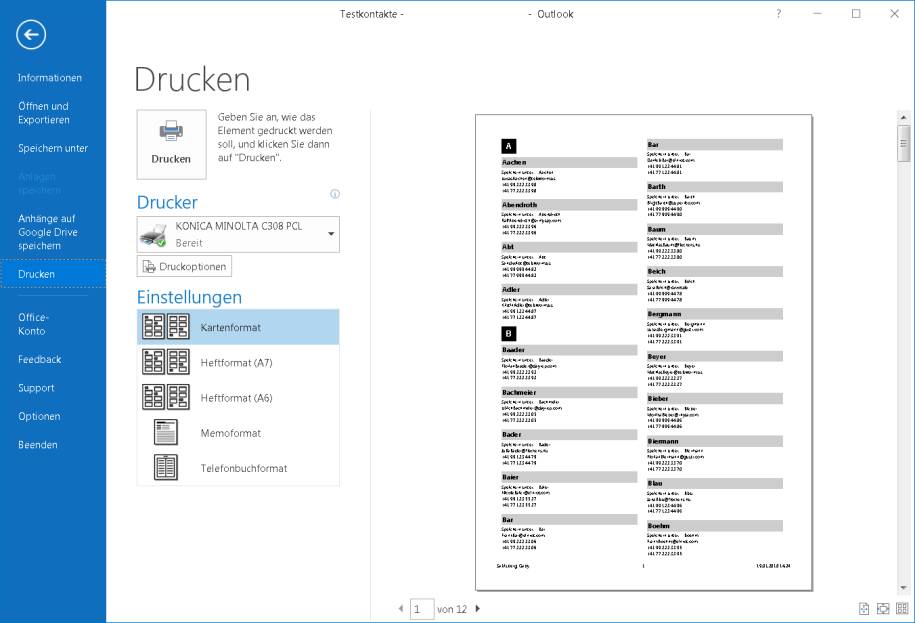Viewport: 915px width, 623px height.
Task: Open the printer selection dropdown
Action: pyautogui.click(x=330, y=234)
